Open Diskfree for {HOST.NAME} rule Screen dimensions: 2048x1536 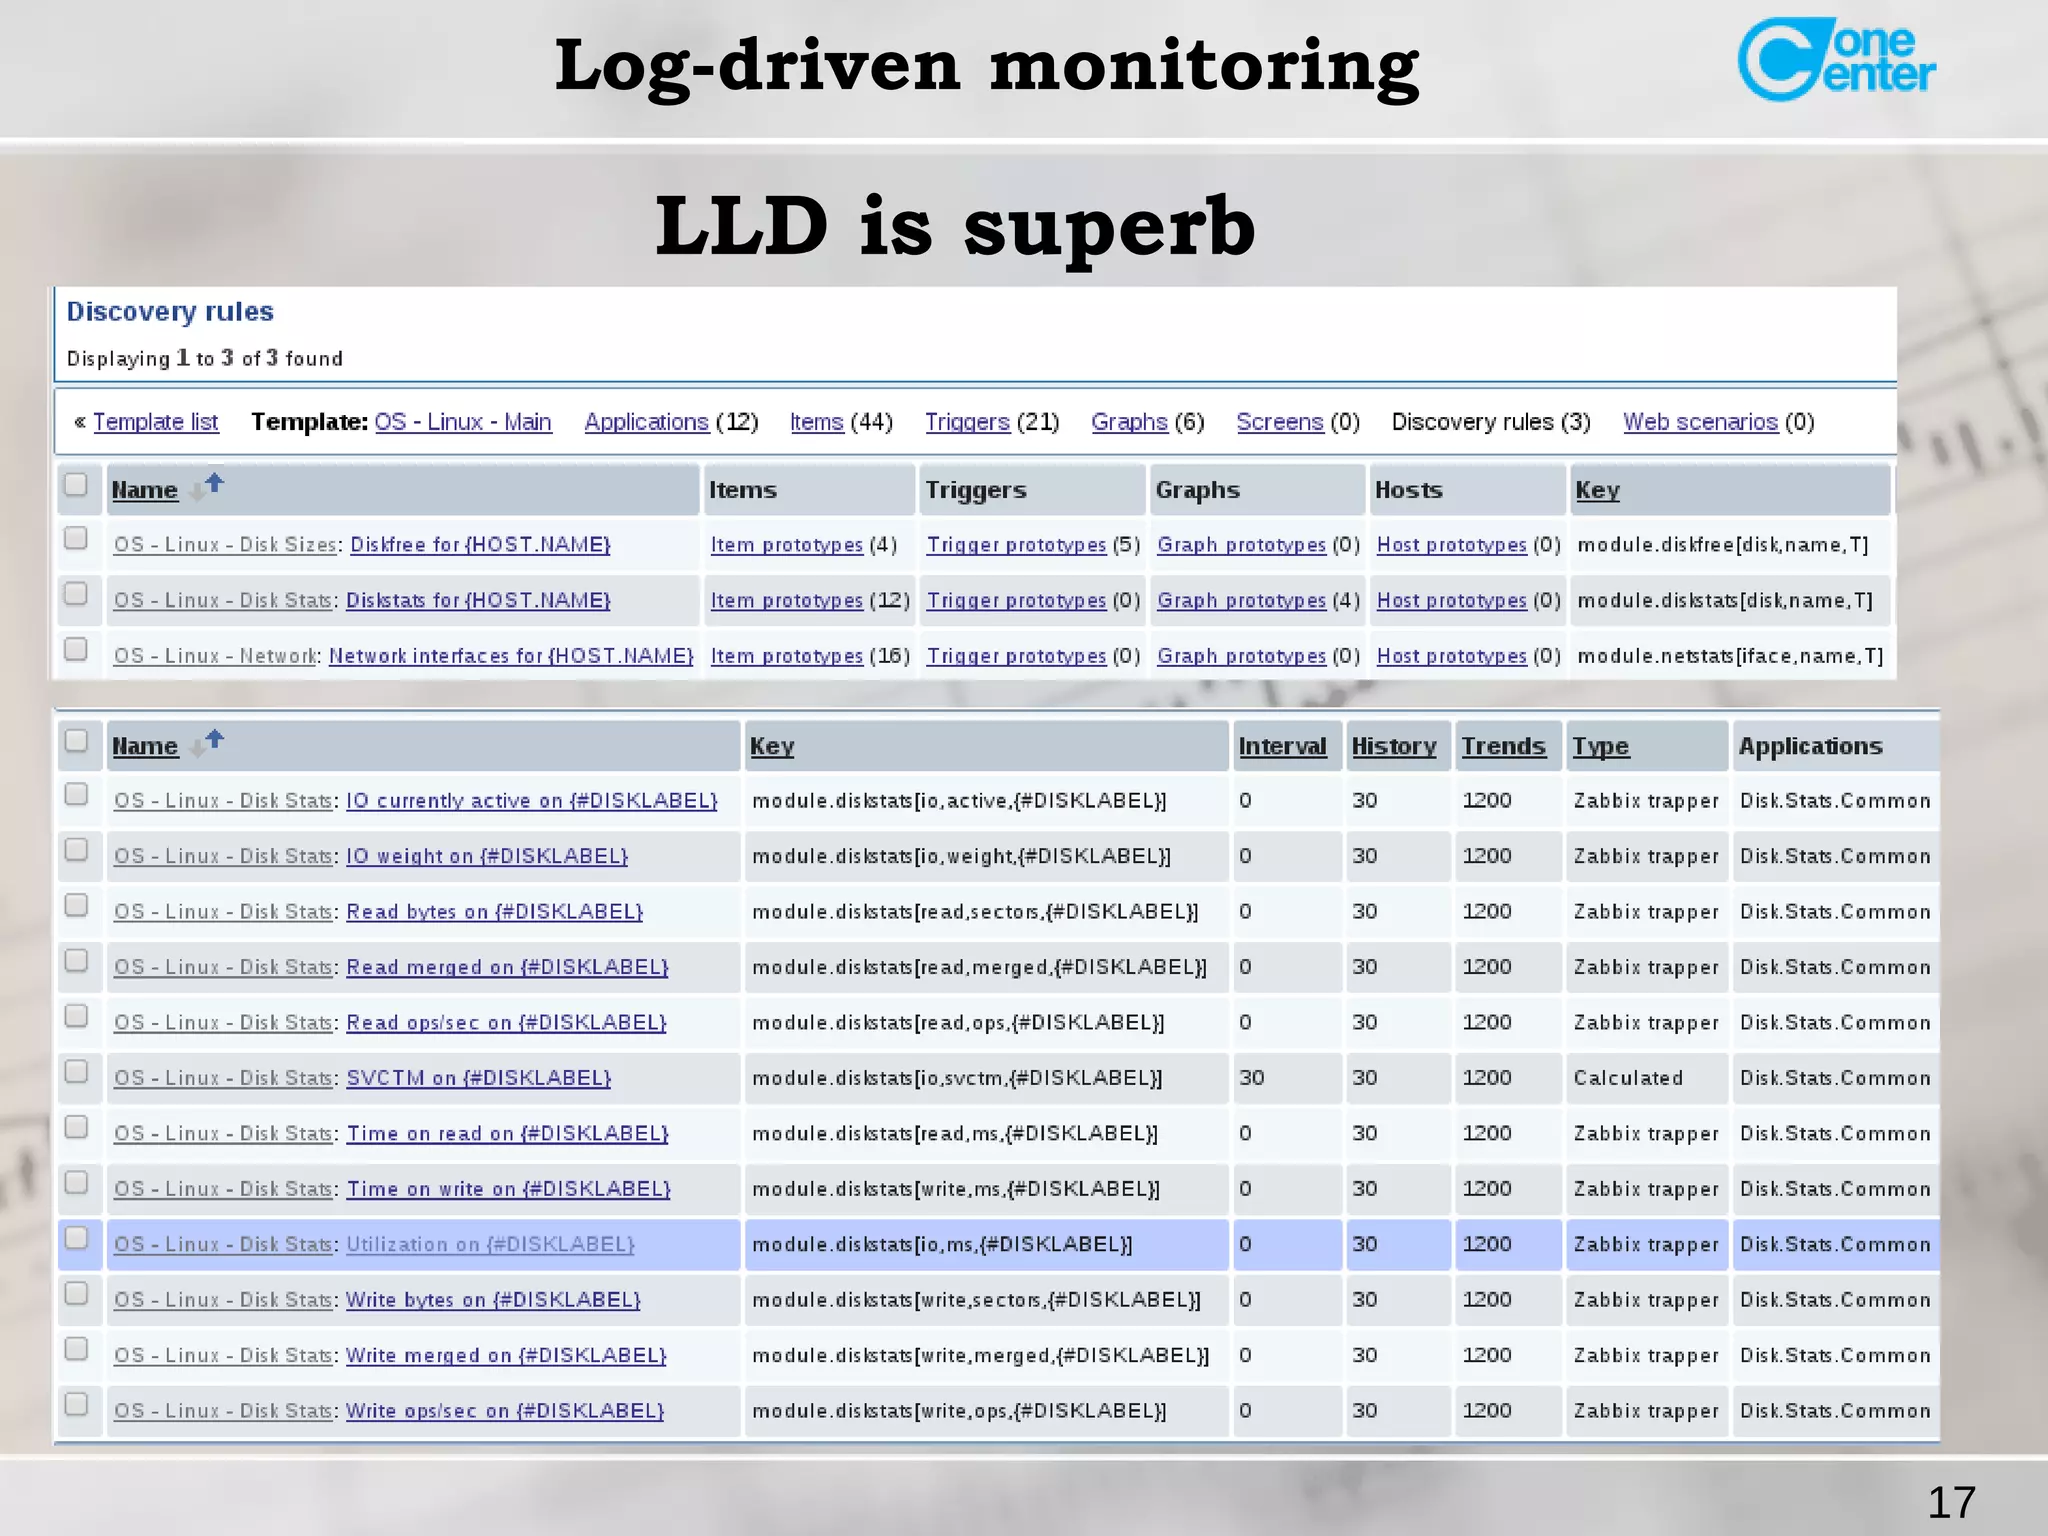[480, 545]
